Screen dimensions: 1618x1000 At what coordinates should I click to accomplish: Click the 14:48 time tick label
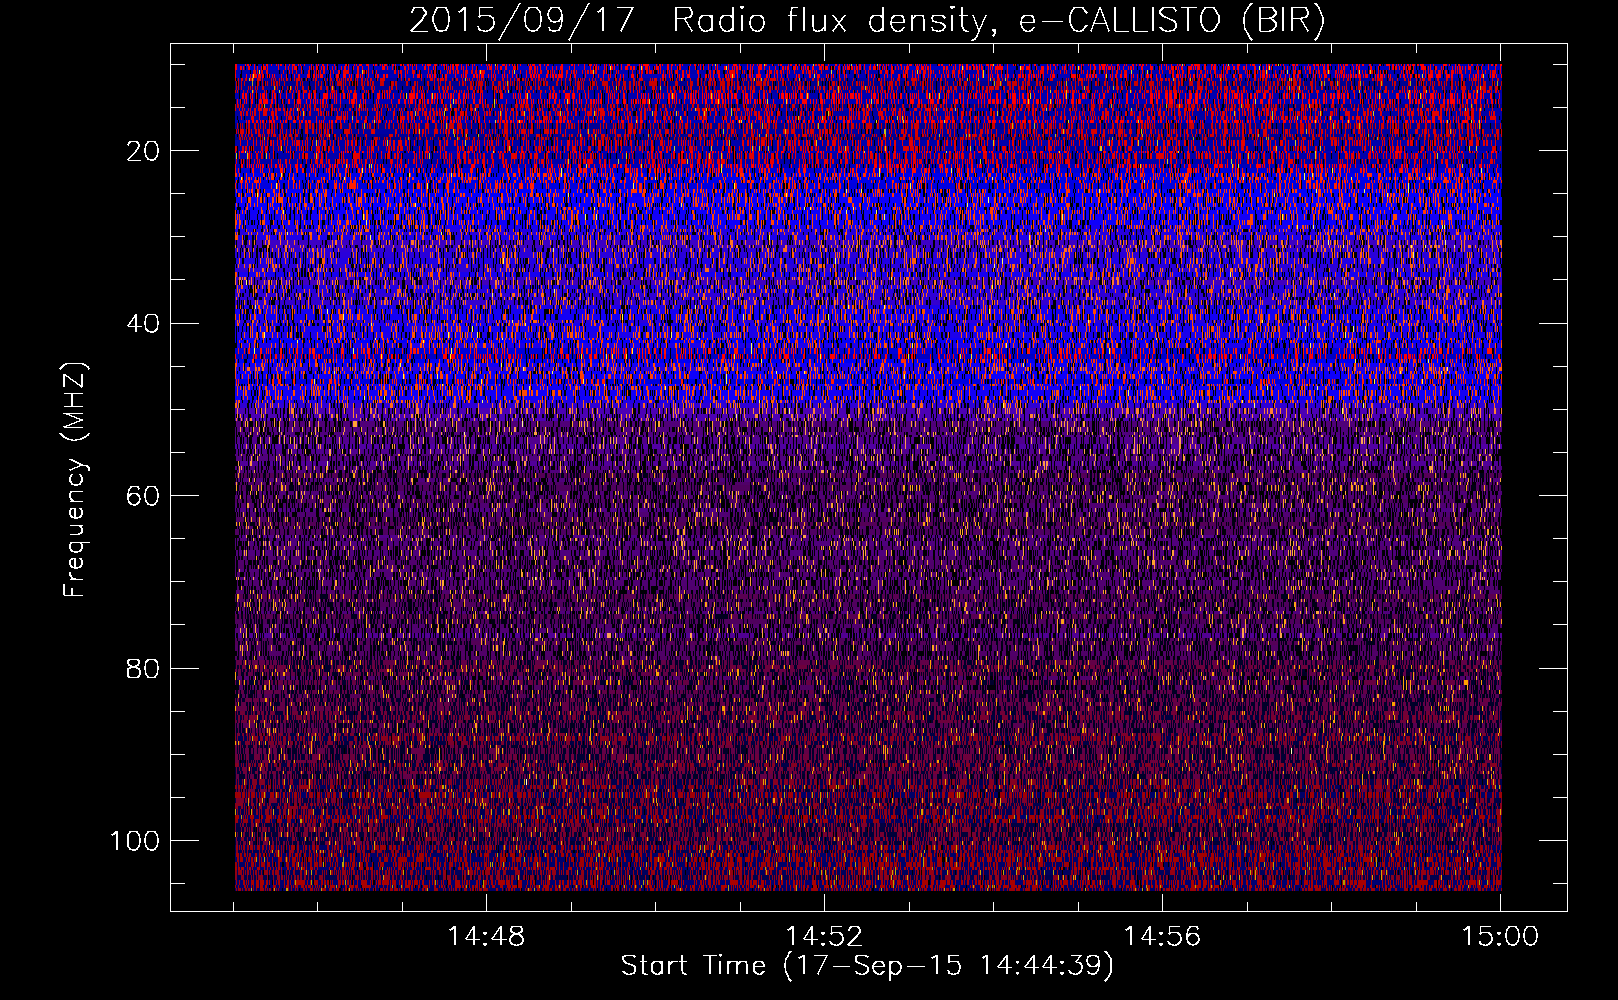485,937
